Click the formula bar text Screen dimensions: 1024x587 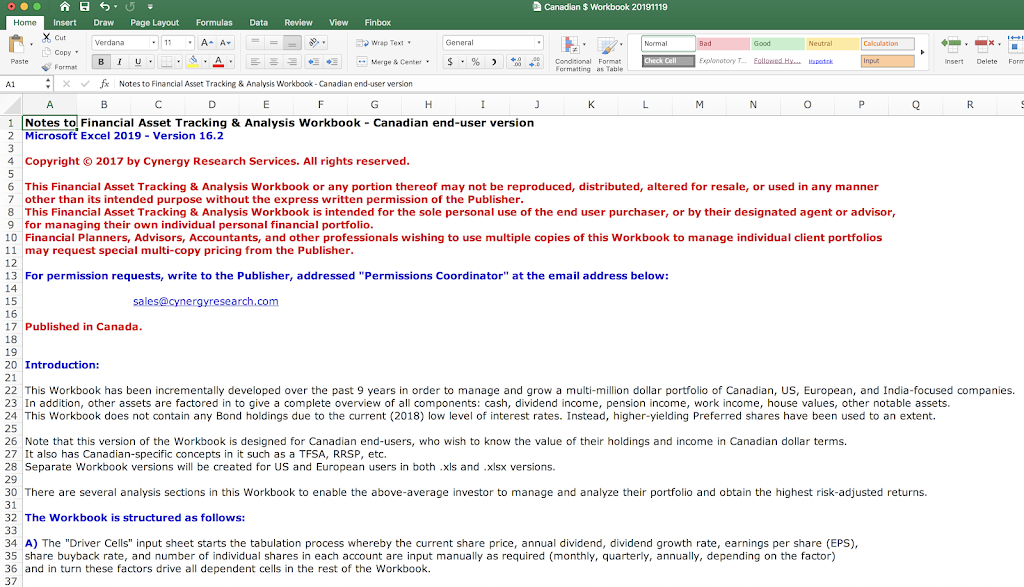pos(266,84)
